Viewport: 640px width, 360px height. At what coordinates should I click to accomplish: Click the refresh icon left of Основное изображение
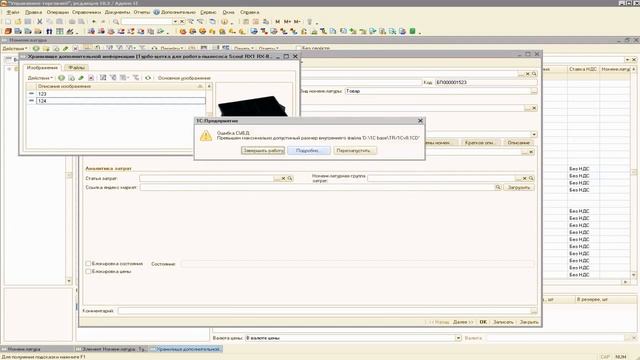(x=148, y=78)
